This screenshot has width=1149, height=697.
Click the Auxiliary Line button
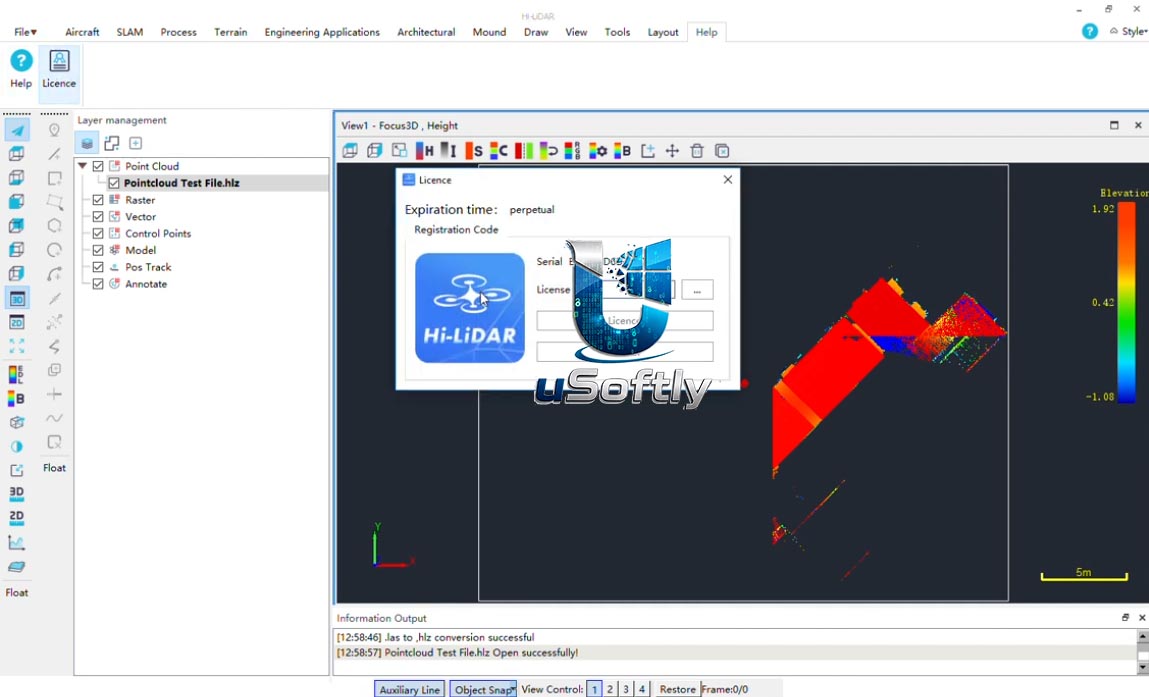(x=410, y=689)
